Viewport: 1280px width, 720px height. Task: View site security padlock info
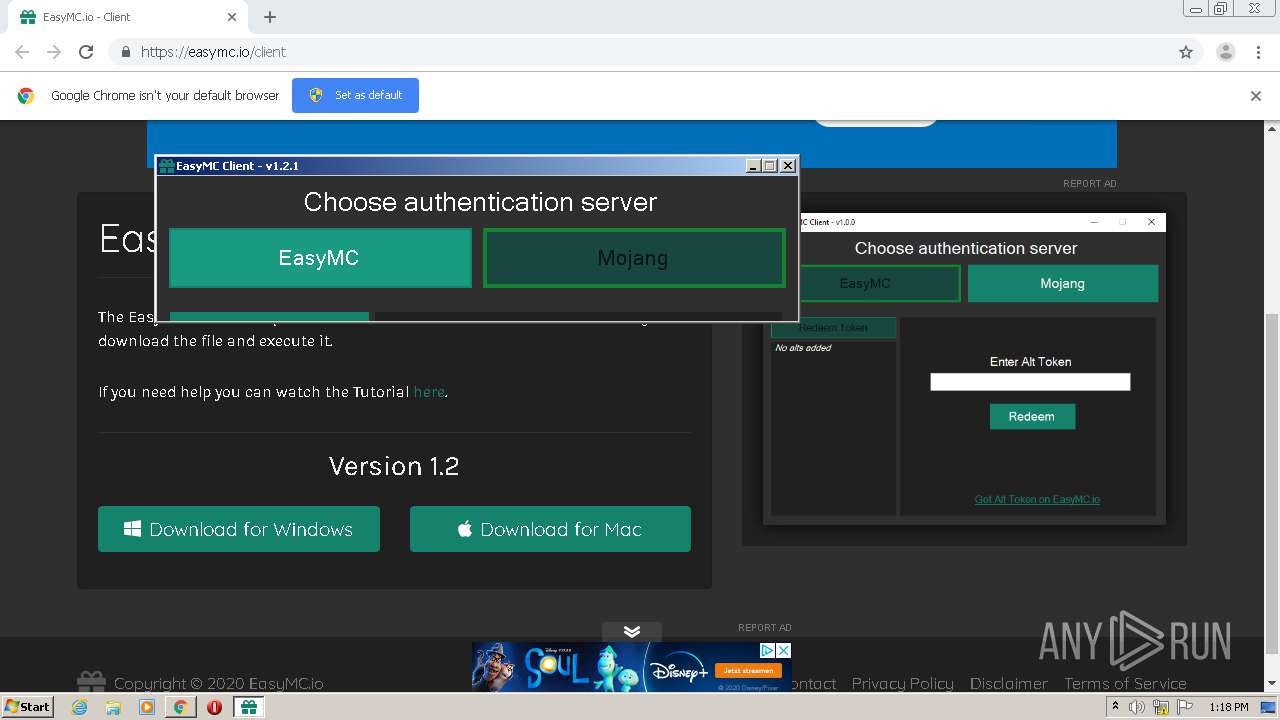tap(125, 52)
